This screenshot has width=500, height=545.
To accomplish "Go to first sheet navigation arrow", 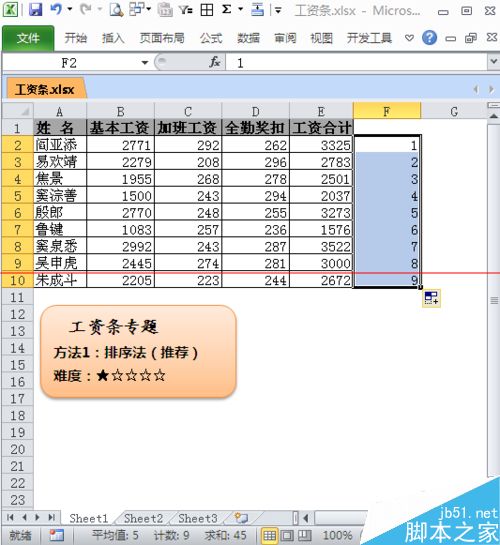I will point(10,518).
